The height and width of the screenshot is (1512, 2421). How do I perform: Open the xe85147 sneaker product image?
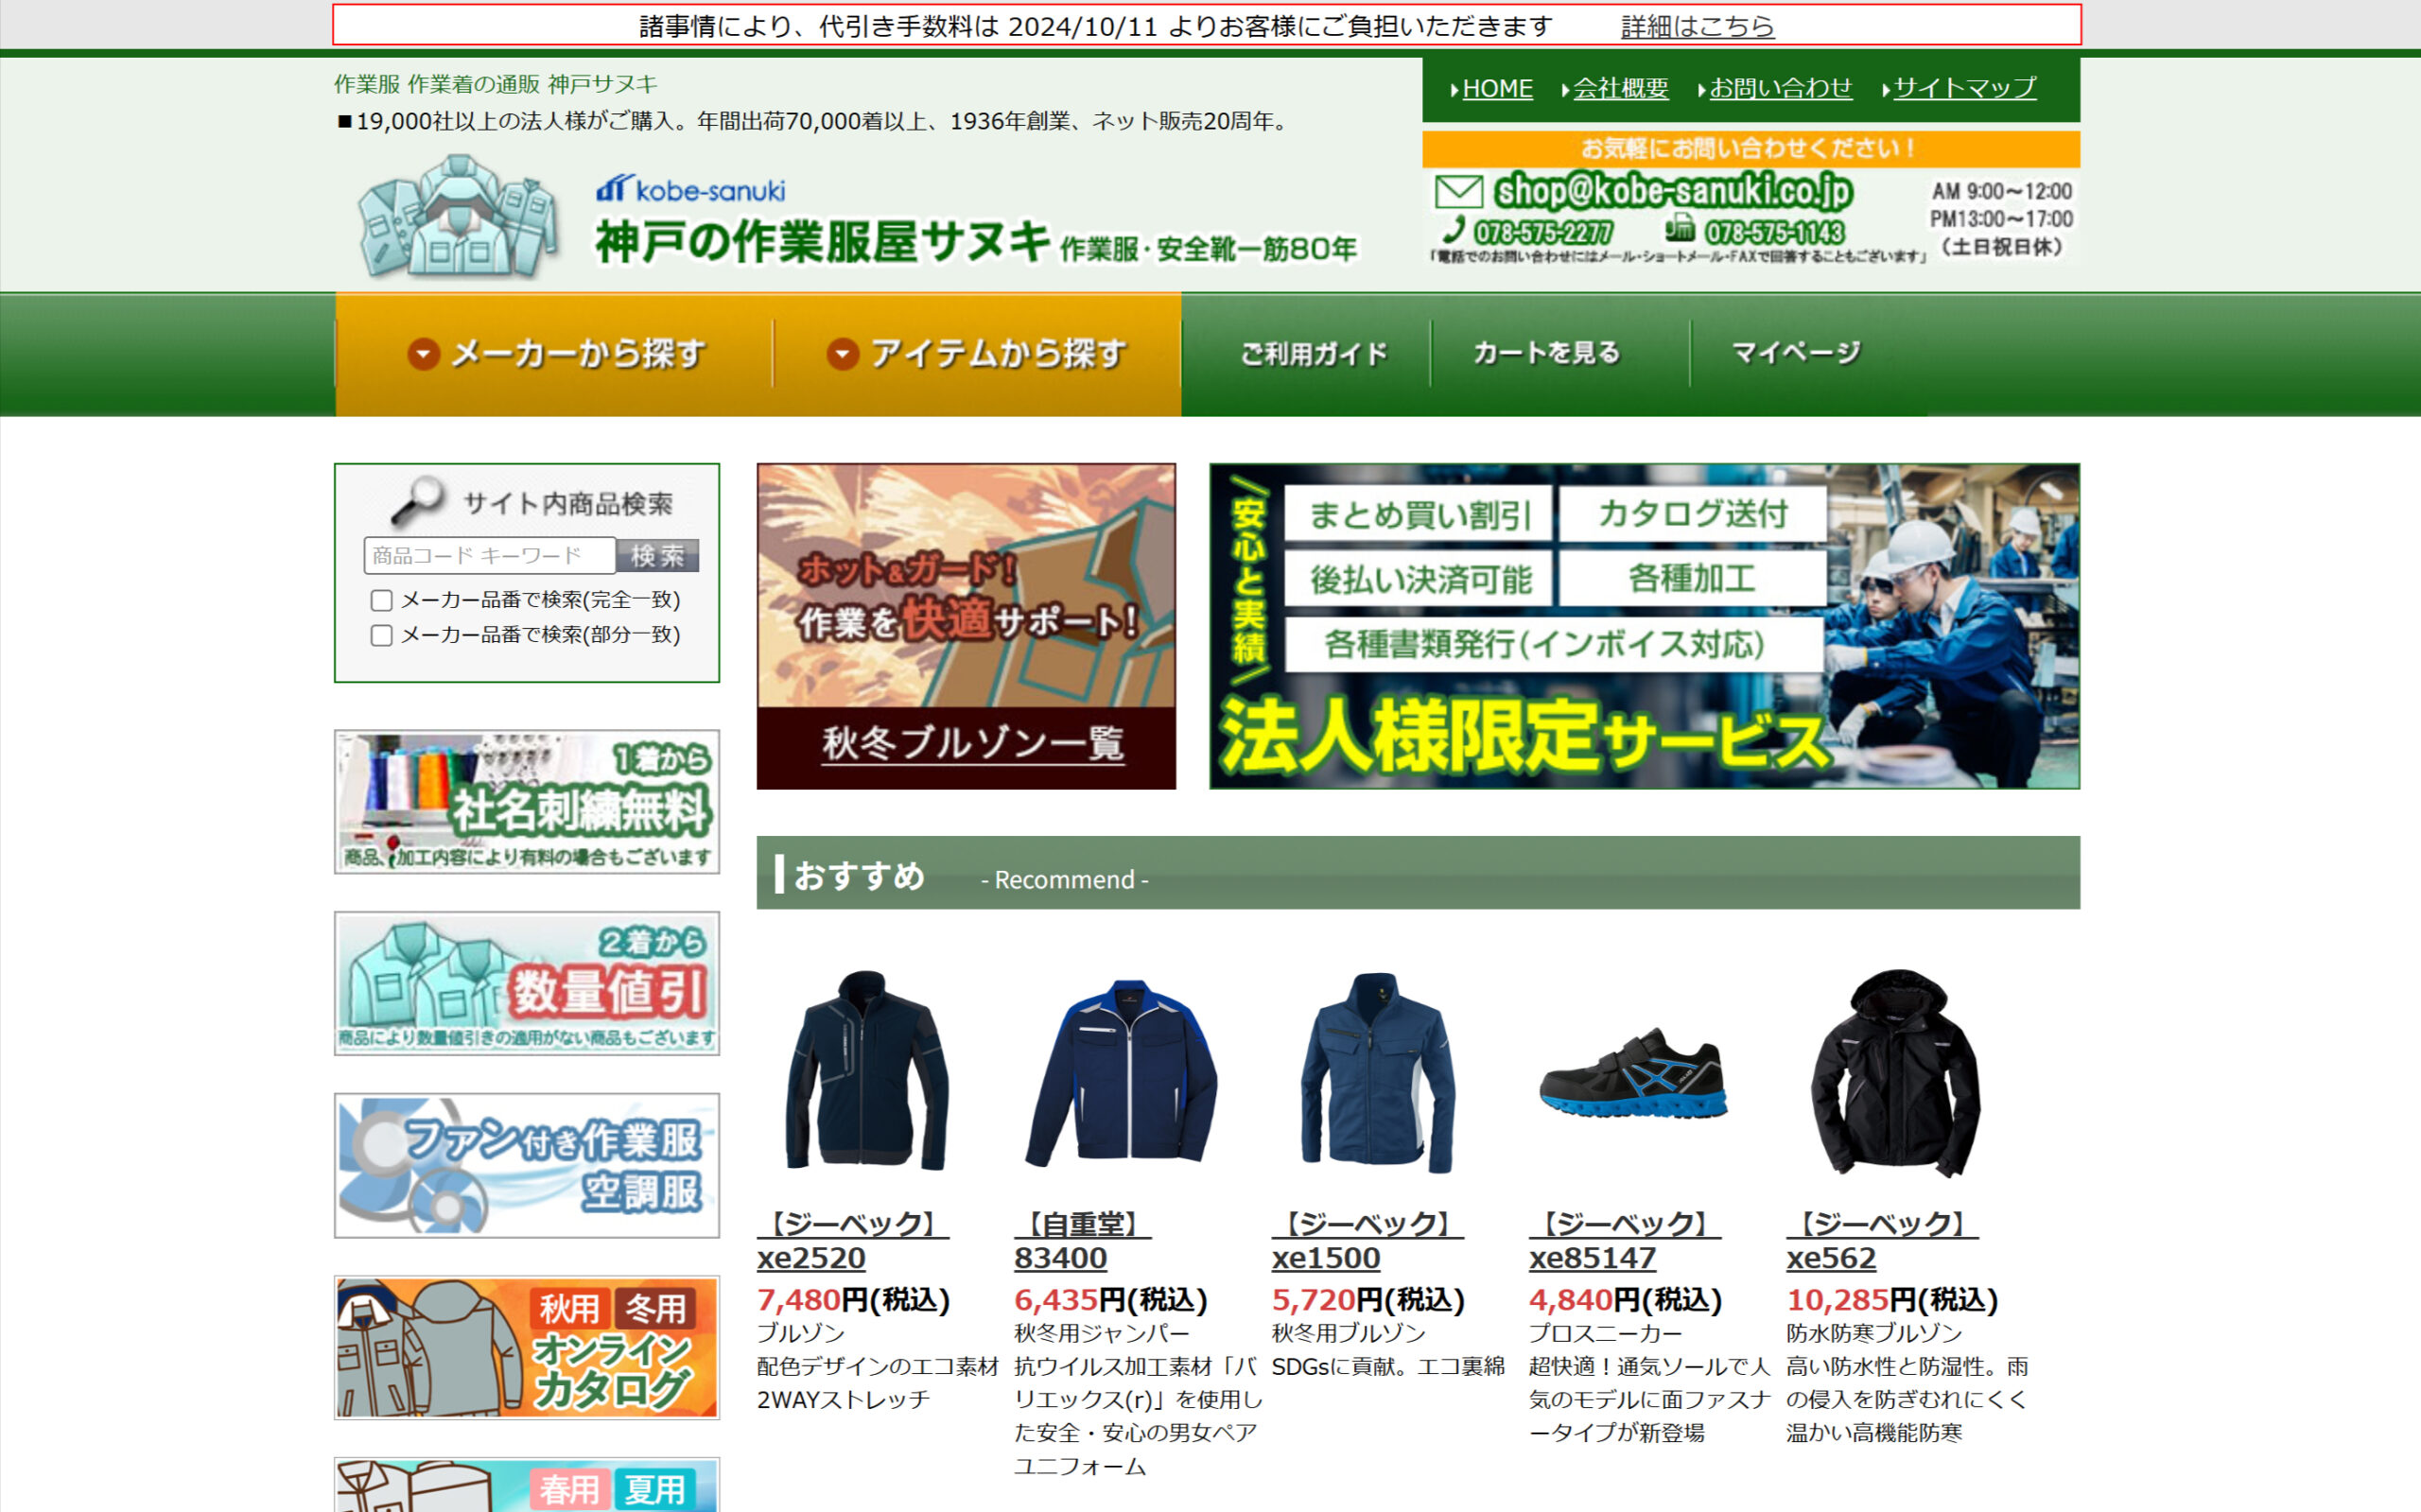(x=1632, y=1075)
